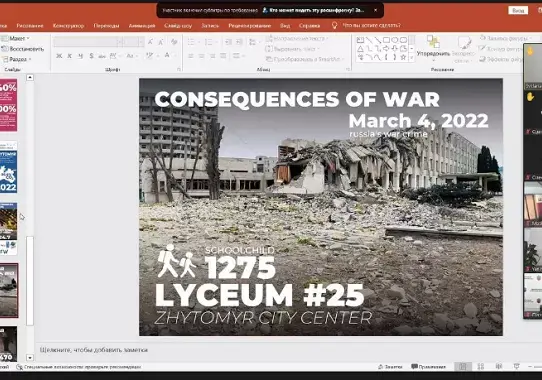The image size is (542, 380).
Task: Select the diagonal line shape
Action: 369,40
